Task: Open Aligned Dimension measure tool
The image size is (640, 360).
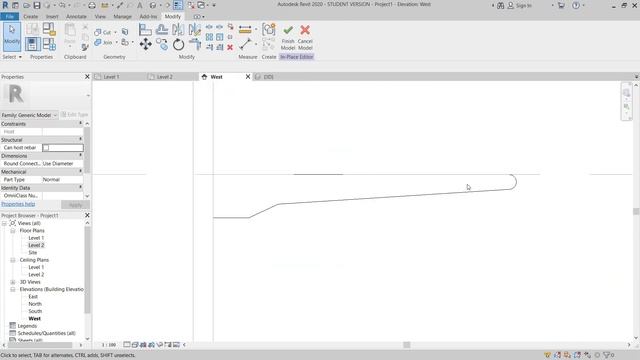Action: click(245, 29)
